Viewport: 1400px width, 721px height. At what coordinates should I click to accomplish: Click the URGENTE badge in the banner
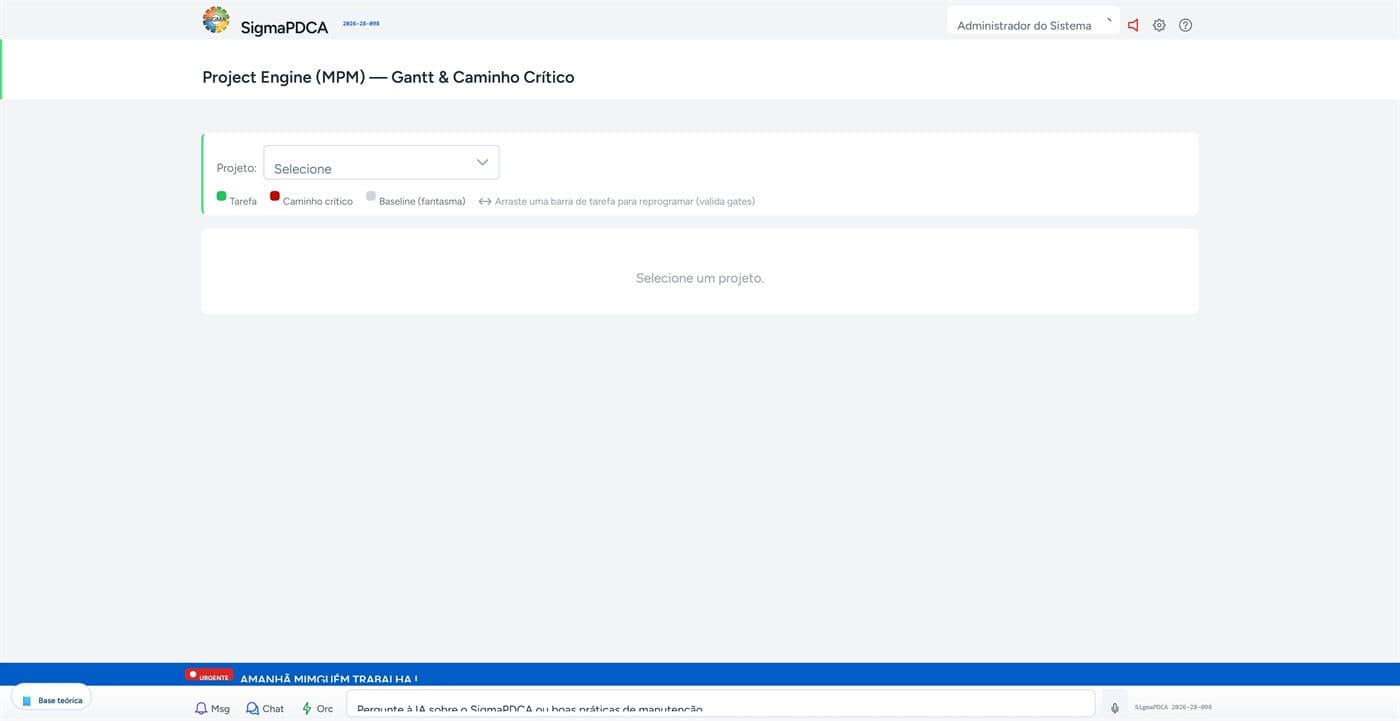click(209, 676)
